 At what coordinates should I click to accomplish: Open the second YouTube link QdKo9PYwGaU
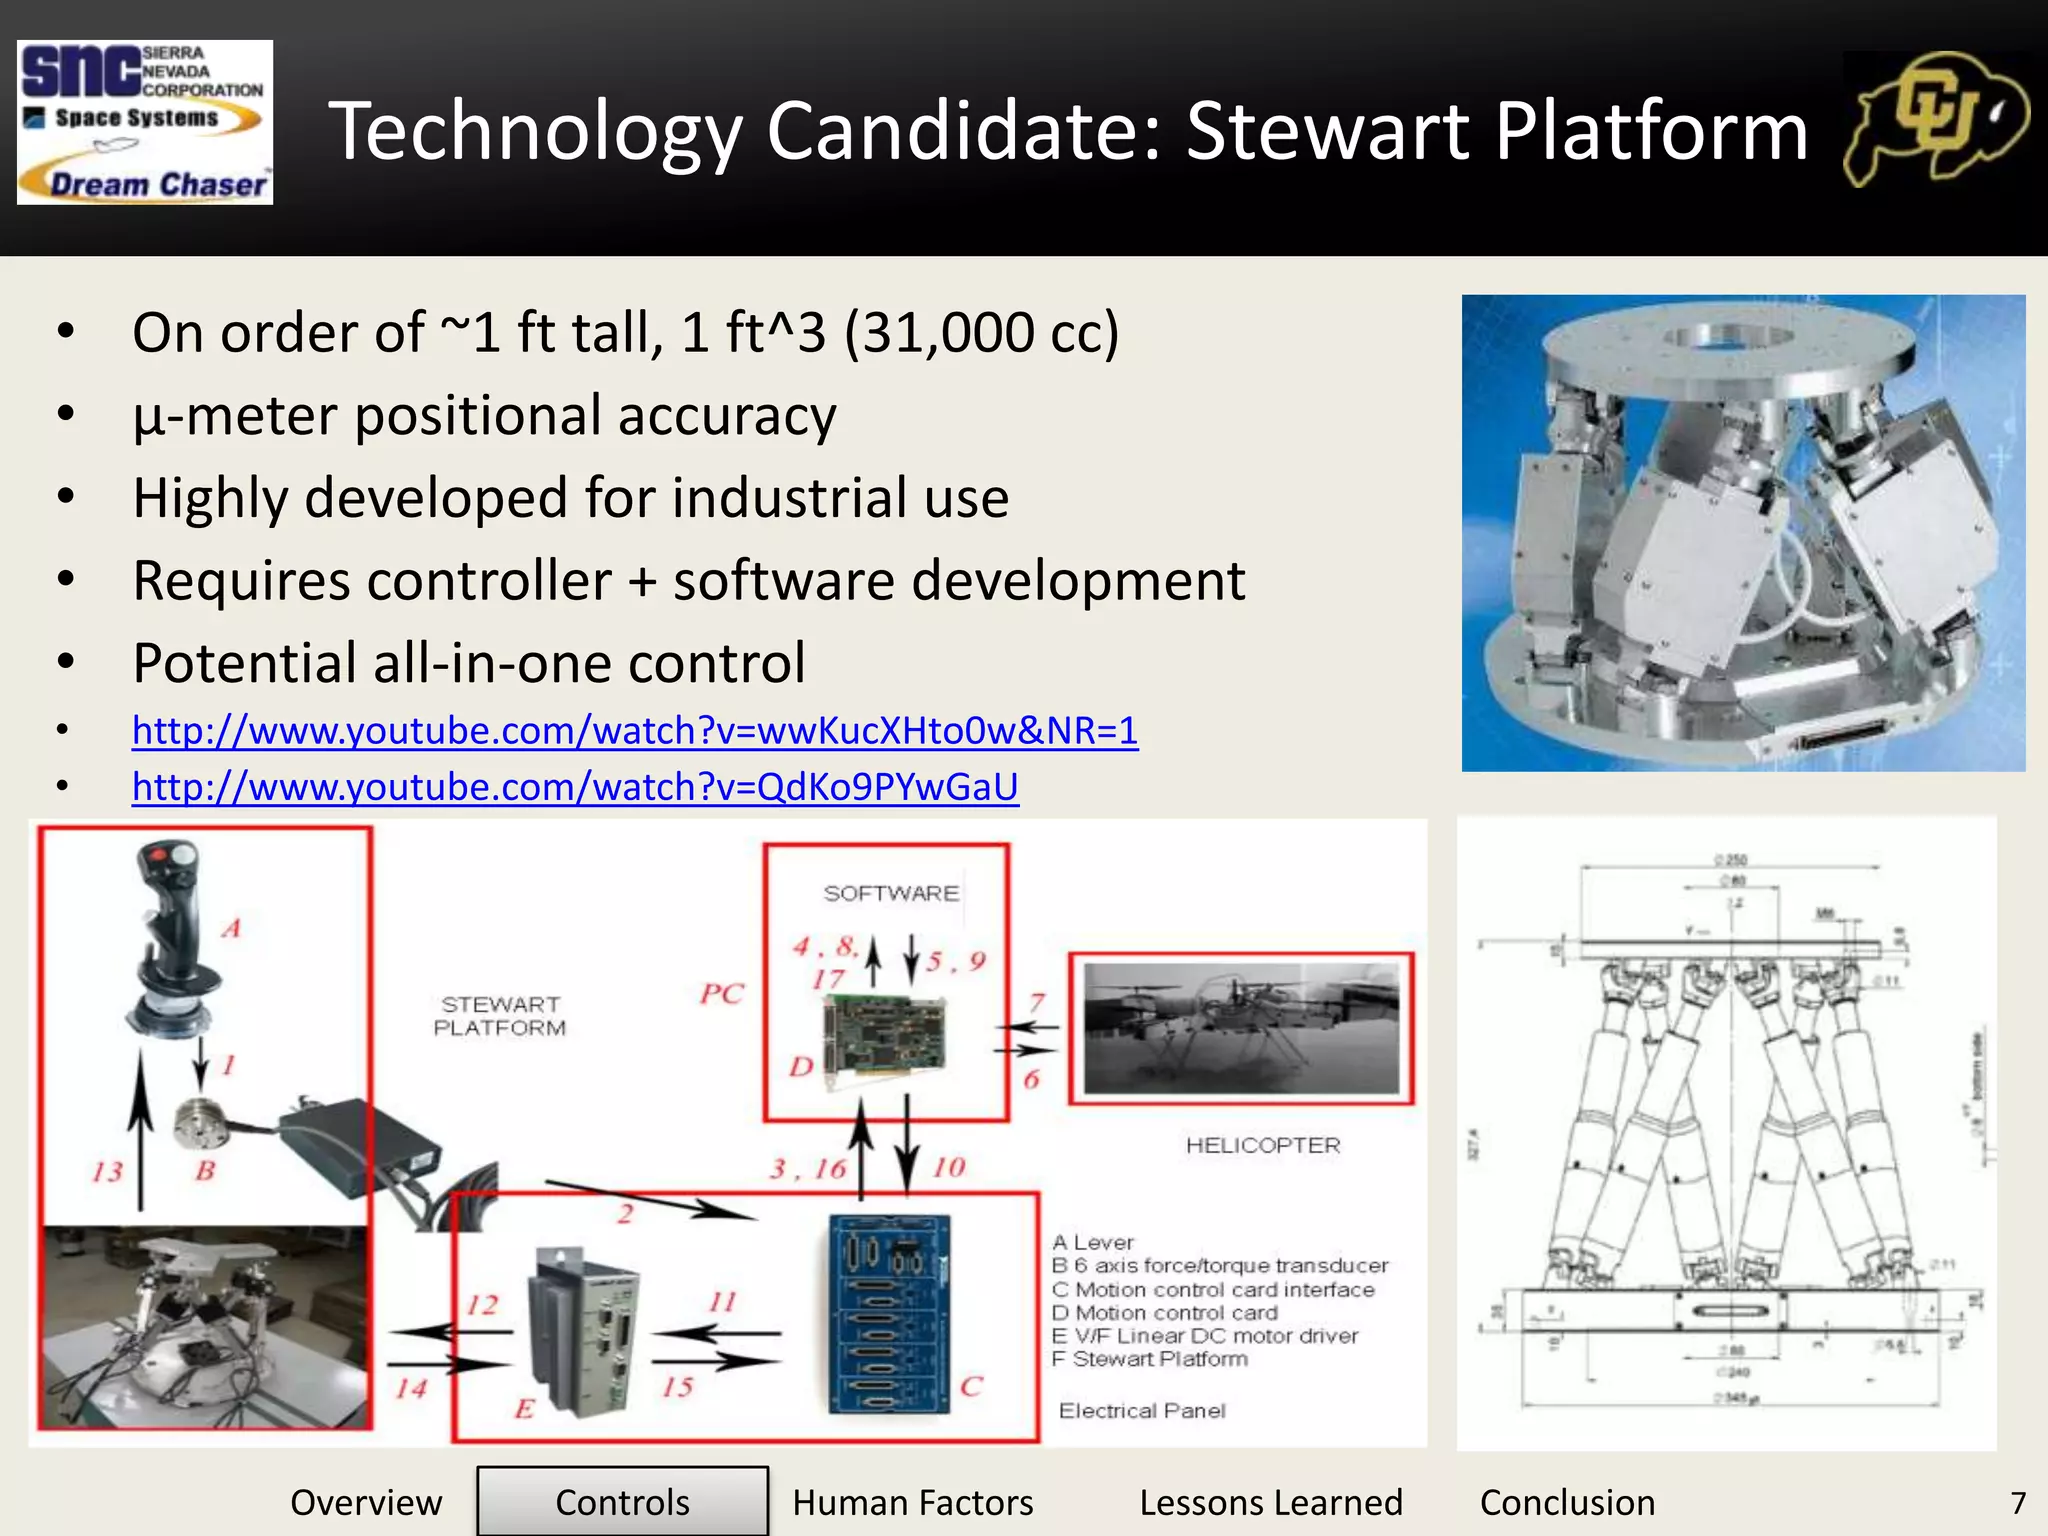click(x=575, y=787)
